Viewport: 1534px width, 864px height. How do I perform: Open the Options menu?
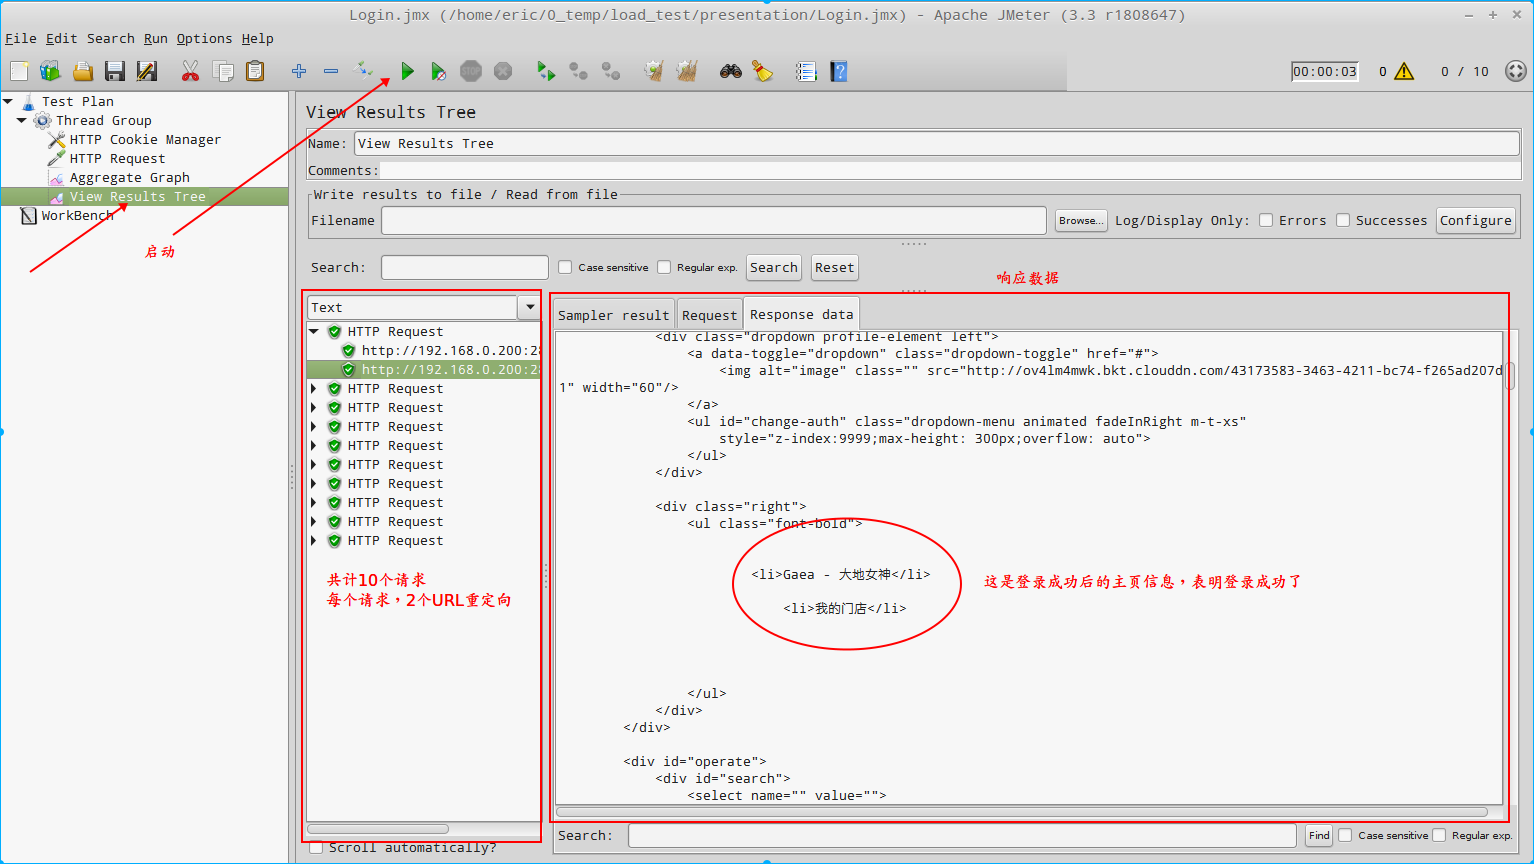[x=204, y=39]
